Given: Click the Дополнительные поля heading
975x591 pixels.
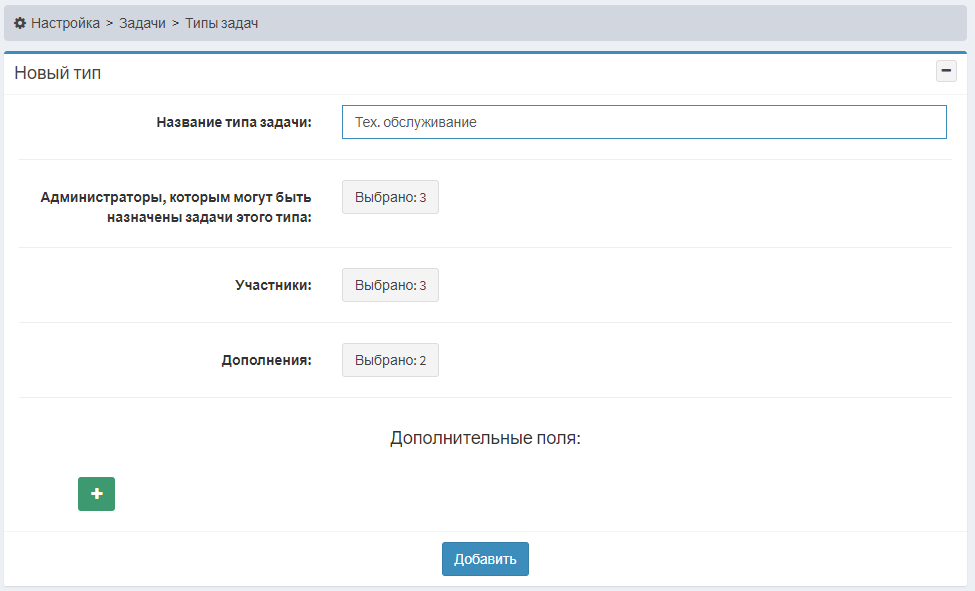Looking at the screenshot, I should [x=485, y=438].
